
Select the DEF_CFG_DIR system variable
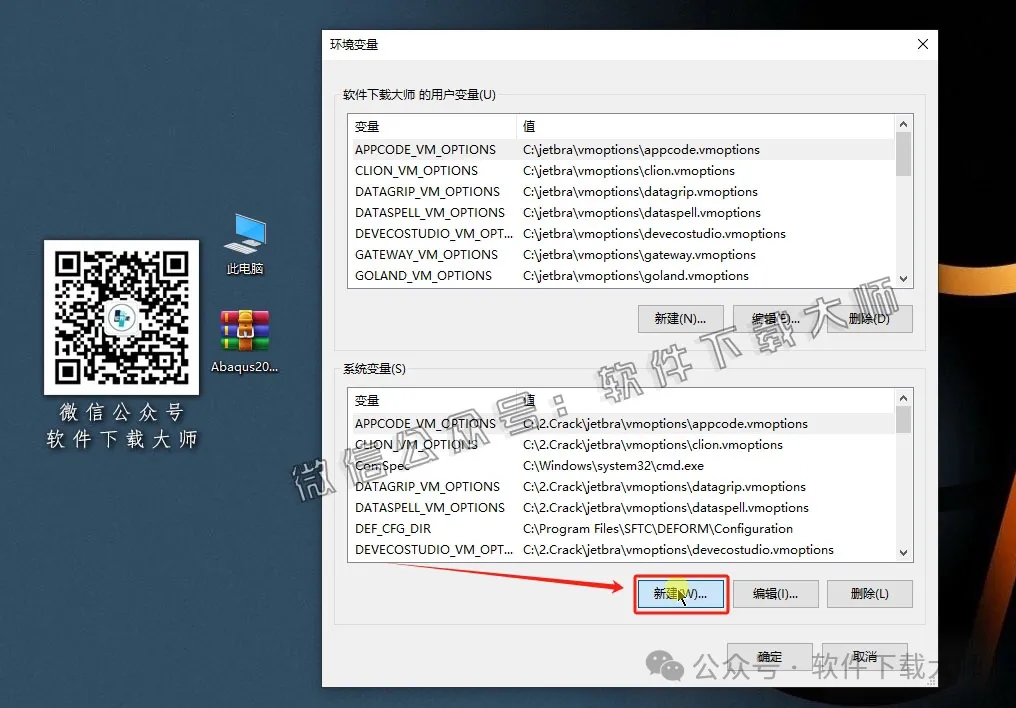pos(393,528)
